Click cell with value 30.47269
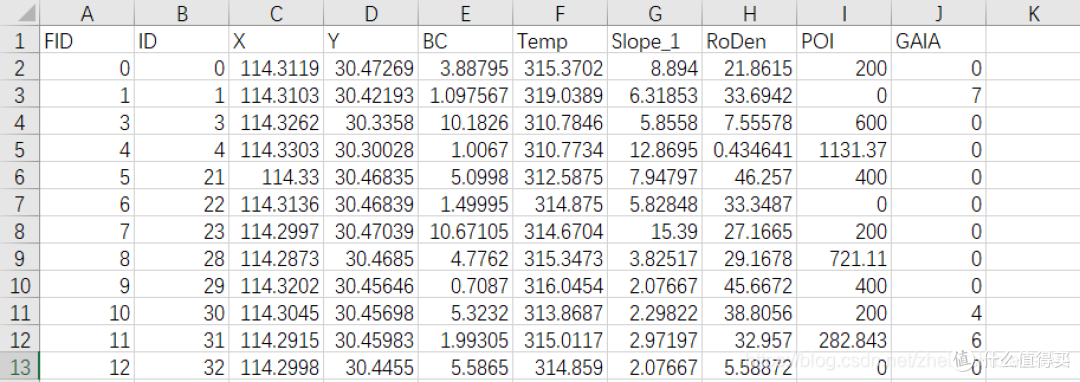Screen dimensions: 1080x382 click(371, 68)
